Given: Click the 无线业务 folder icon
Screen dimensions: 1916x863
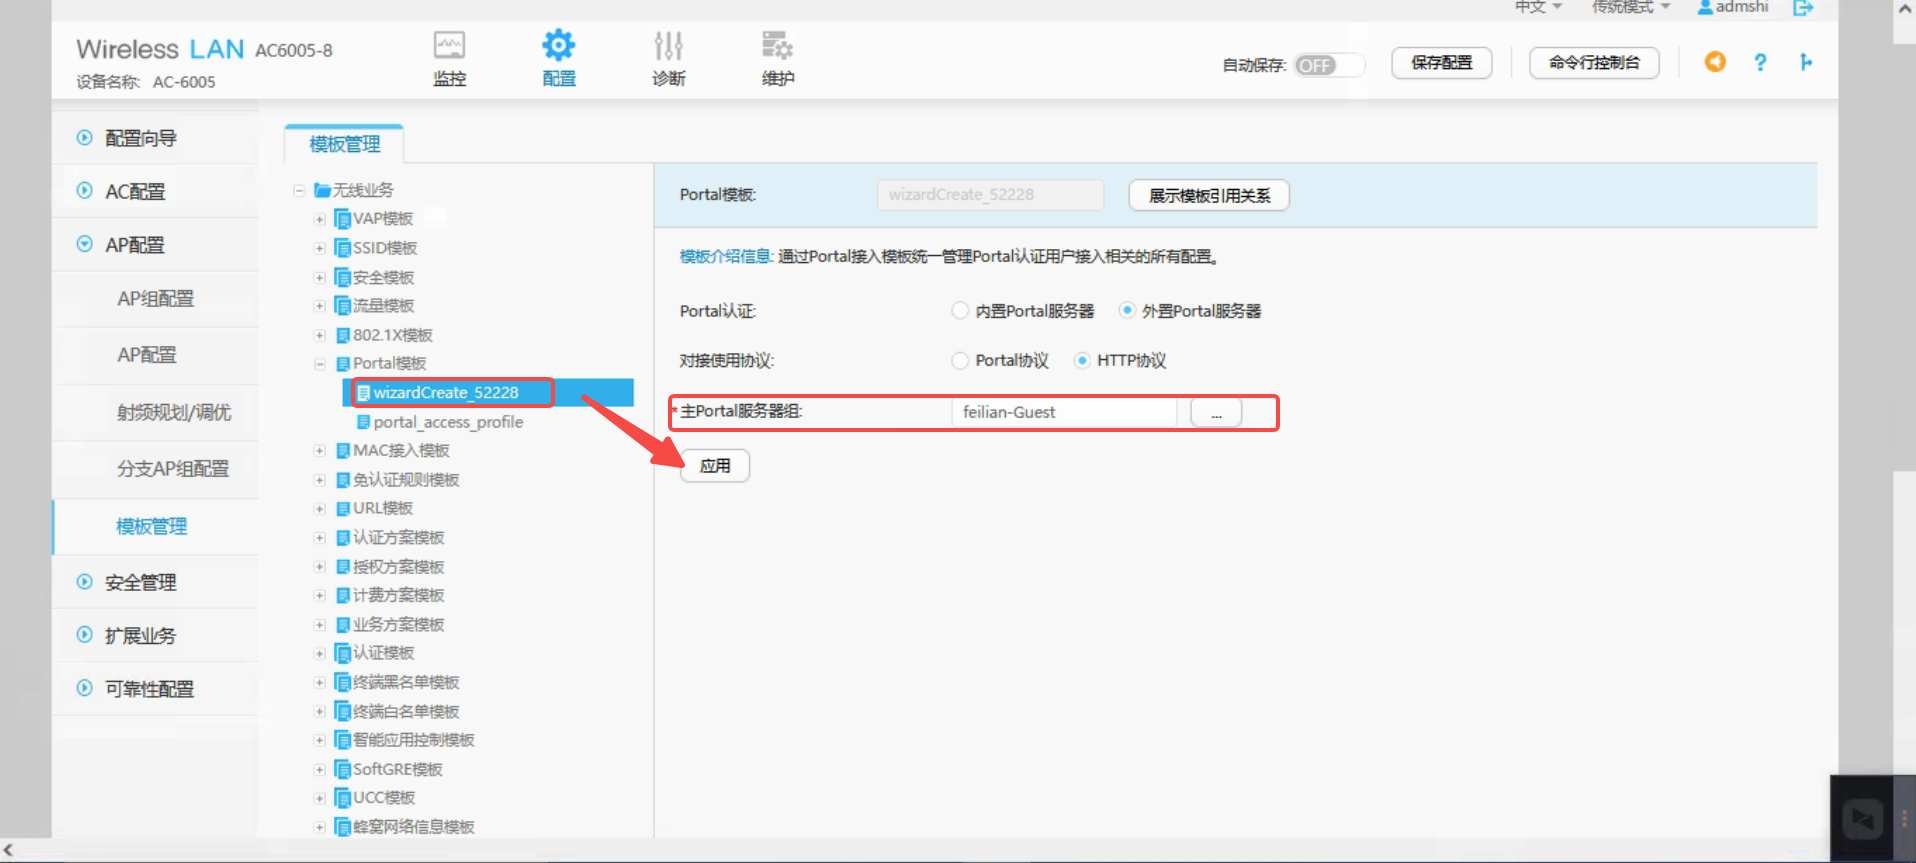Looking at the screenshot, I should [x=322, y=190].
